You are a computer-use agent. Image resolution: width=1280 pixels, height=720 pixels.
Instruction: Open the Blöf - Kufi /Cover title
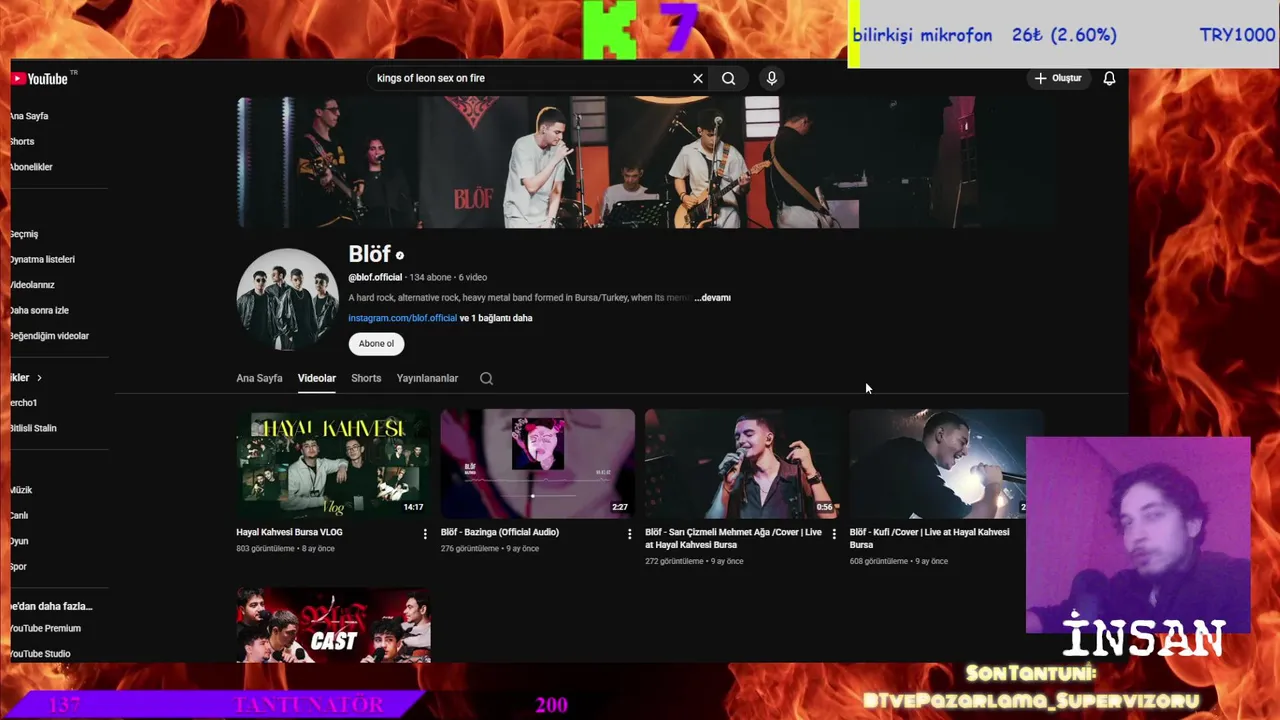(x=930, y=538)
